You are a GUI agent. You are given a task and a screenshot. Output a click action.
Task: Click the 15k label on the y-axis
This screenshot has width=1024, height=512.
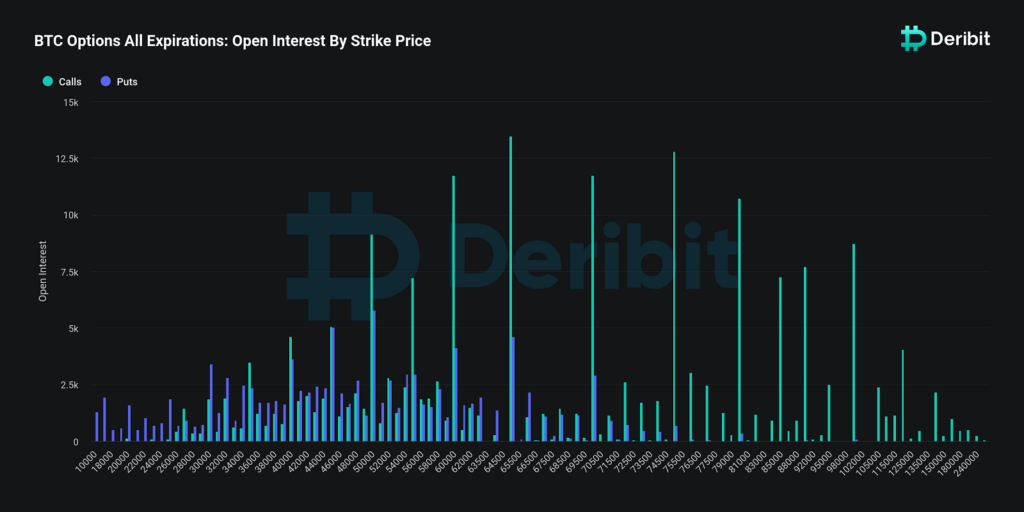tap(71, 103)
